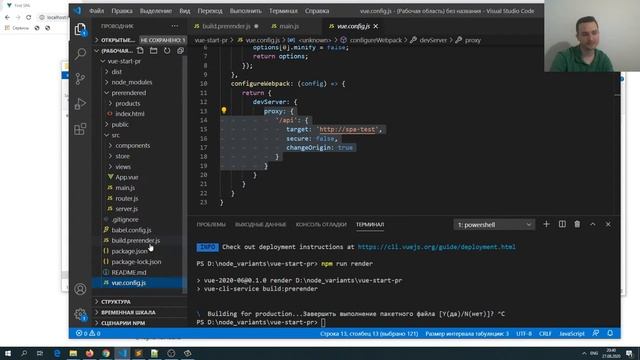Click devServer in the breadcrumb path

433,40
